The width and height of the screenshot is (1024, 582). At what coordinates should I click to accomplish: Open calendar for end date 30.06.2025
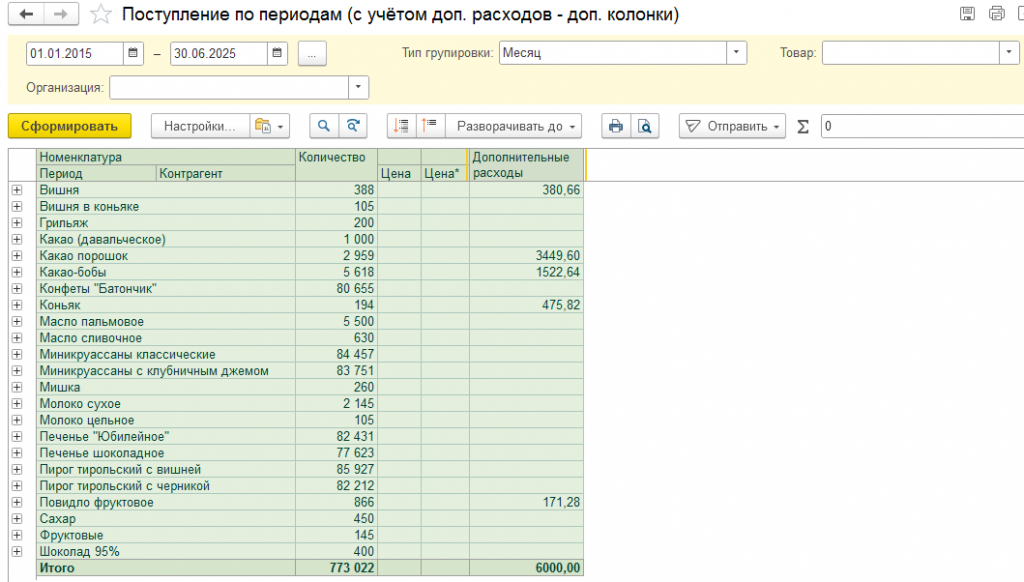(x=277, y=53)
